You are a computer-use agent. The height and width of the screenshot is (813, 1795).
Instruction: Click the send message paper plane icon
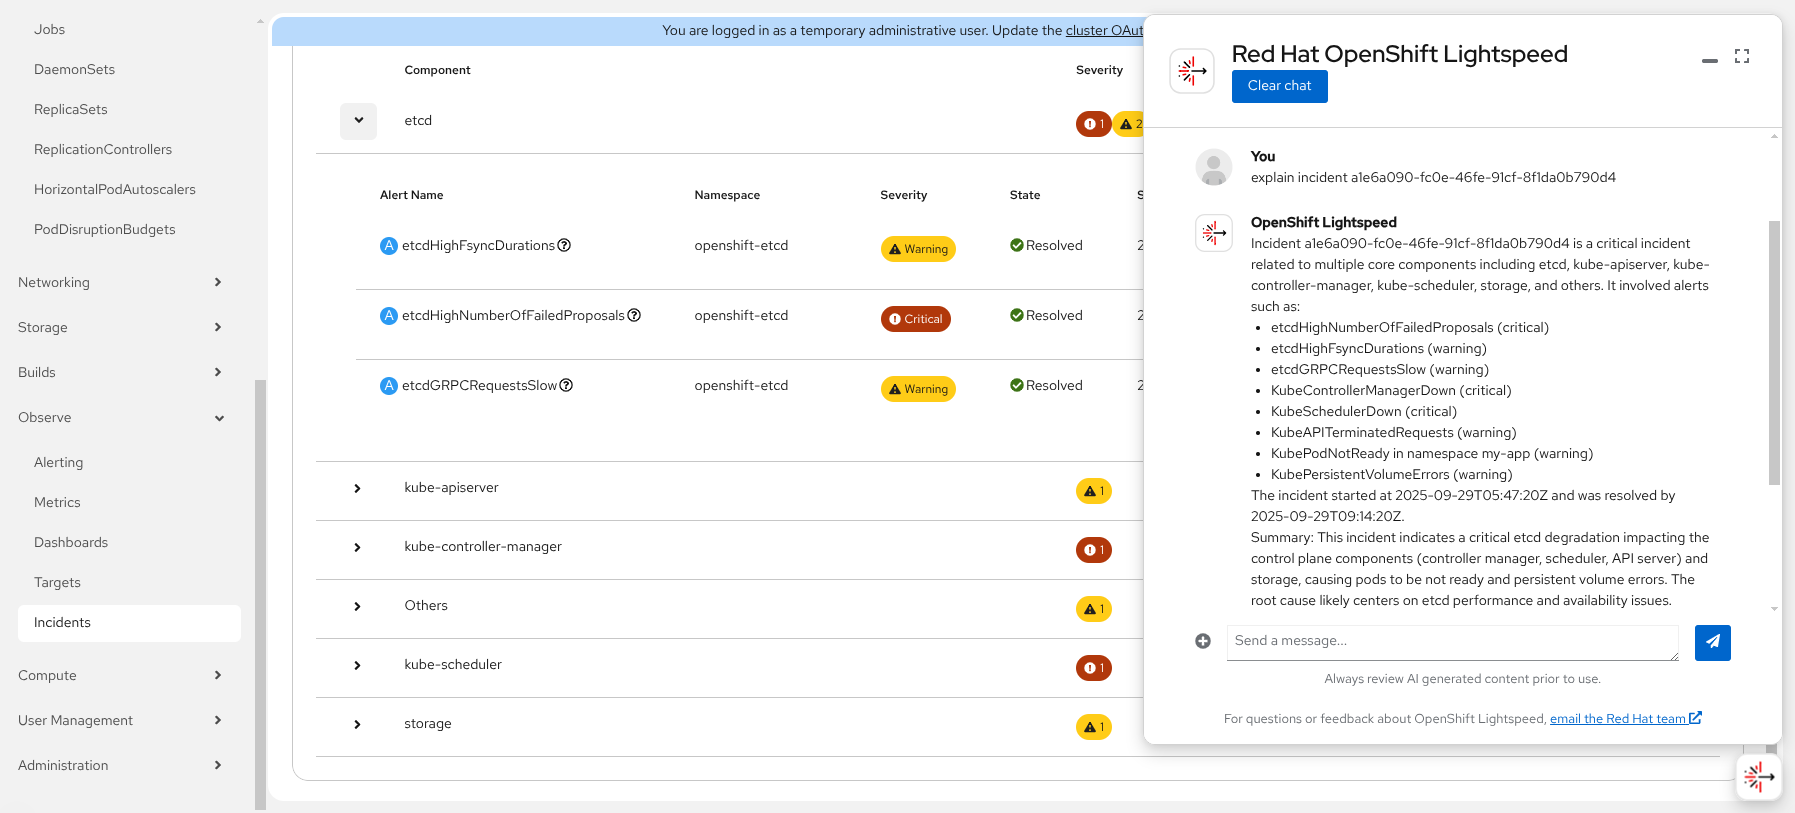coord(1712,642)
